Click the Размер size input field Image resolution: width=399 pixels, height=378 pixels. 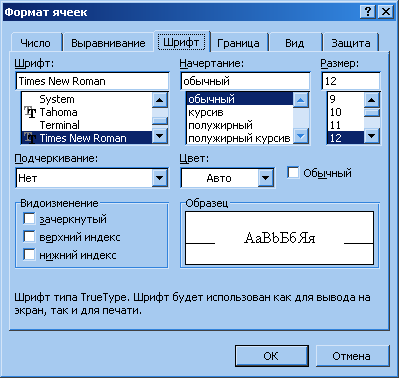pyautogui.click(x=351, y=81)
